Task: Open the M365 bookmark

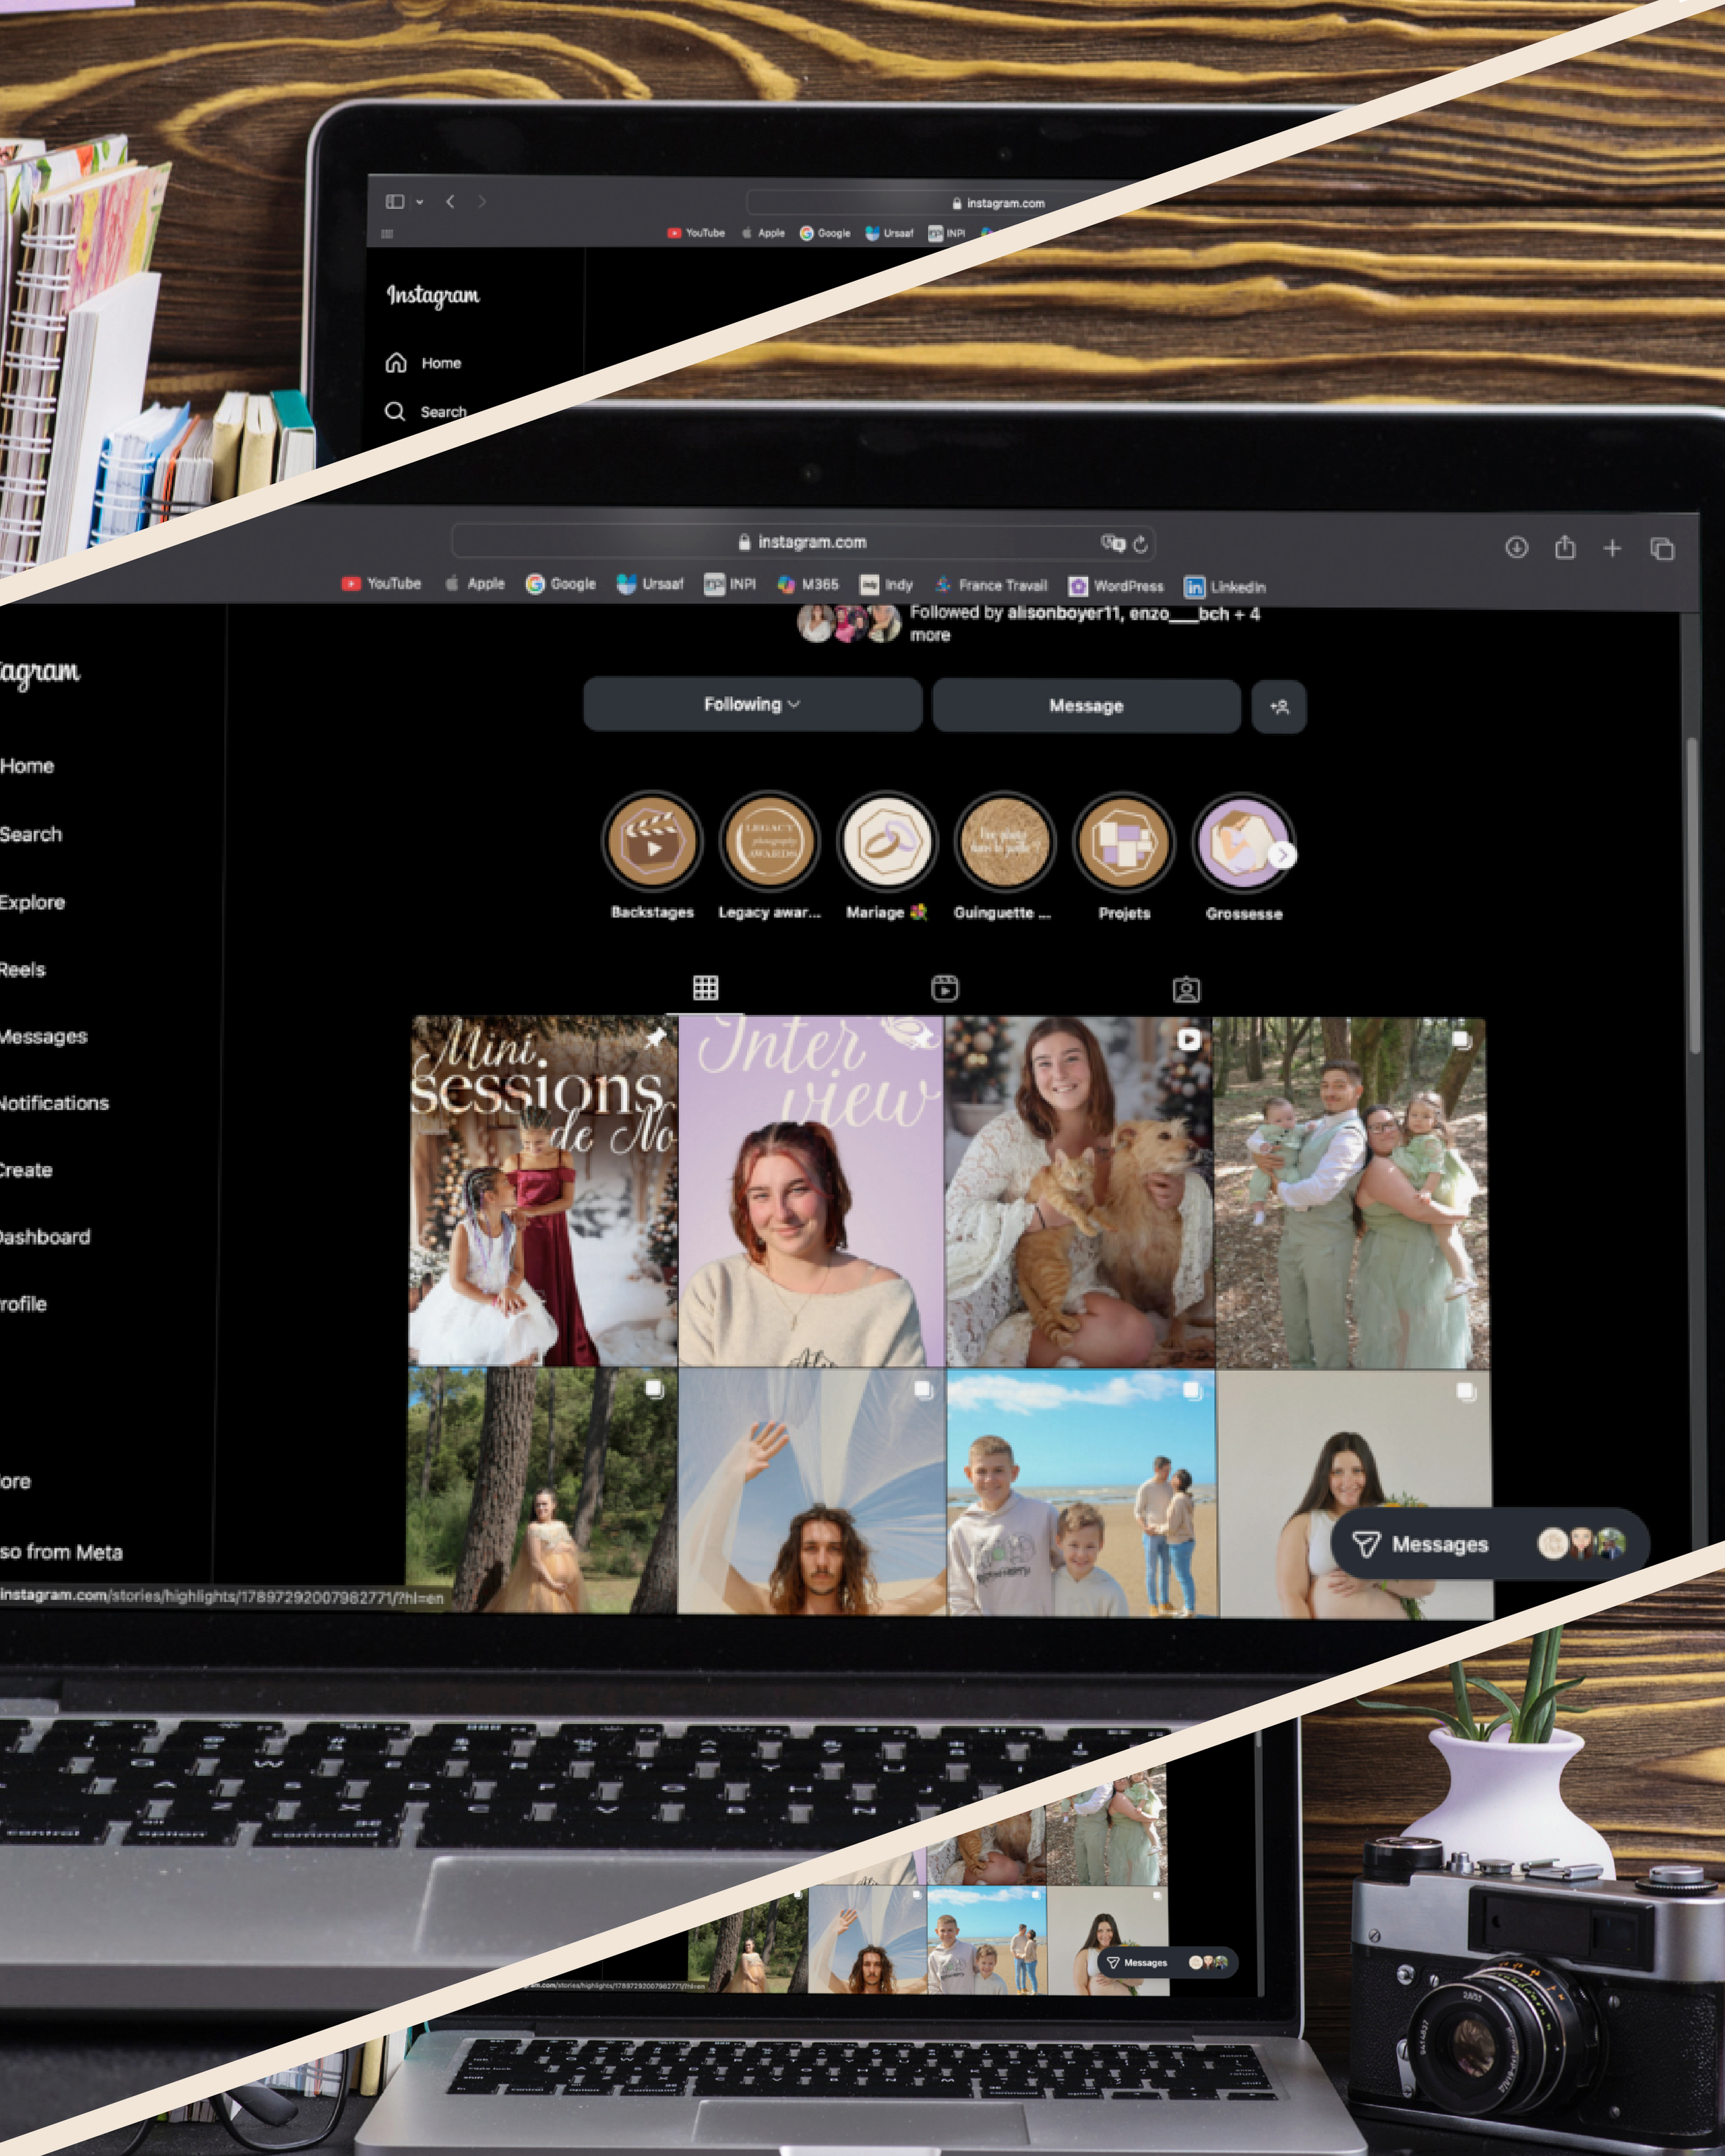Action: [x=808, y=584]
